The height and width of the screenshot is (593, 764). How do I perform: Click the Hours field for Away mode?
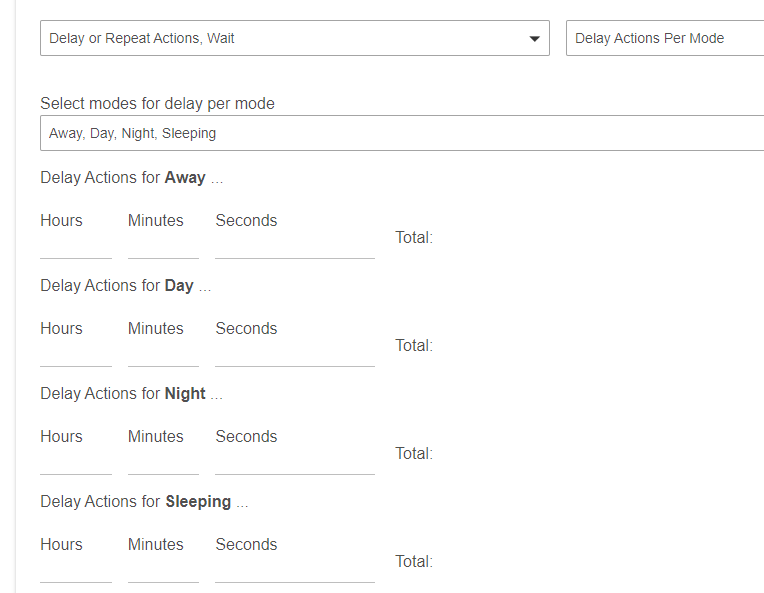pyautogui.click(x=75, y=246)
